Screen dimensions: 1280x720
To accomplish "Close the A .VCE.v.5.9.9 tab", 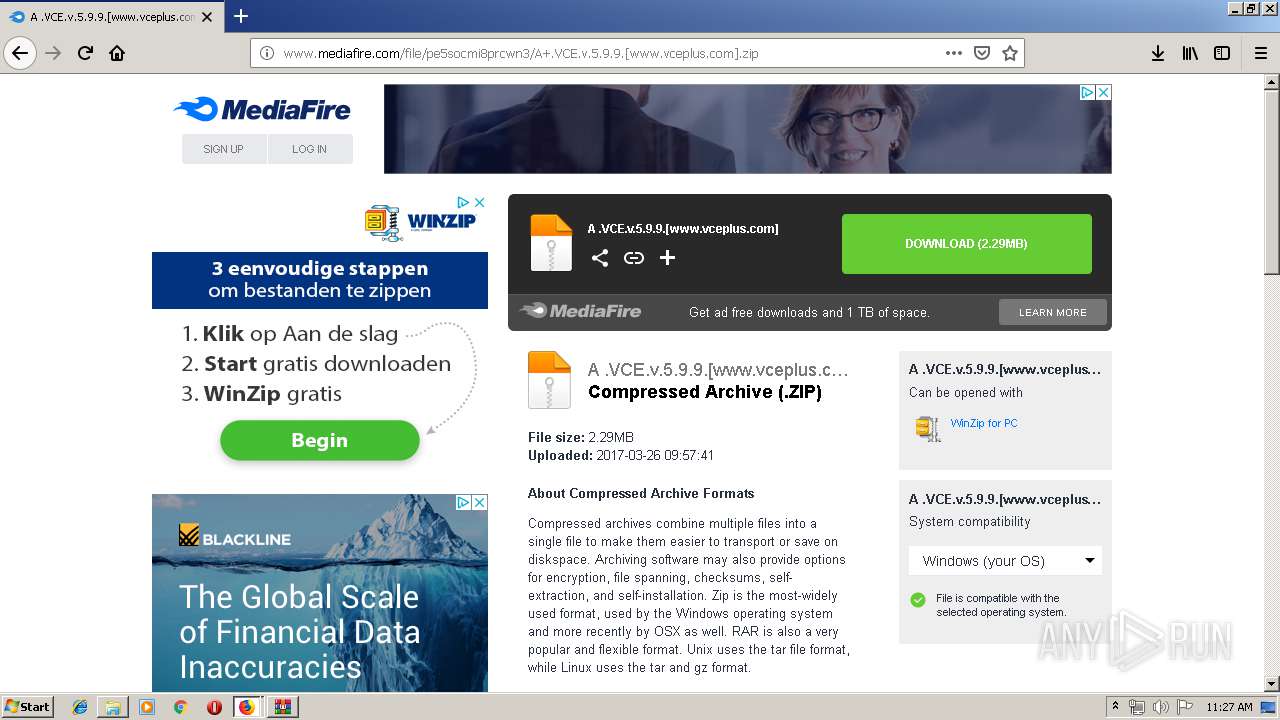I will tap(207, 17).
